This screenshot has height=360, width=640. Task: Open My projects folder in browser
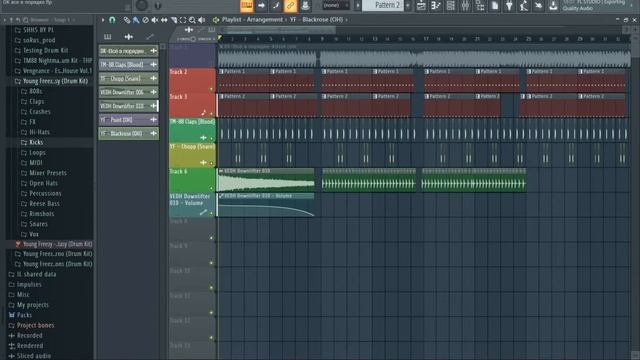click(x=33, y=305)
